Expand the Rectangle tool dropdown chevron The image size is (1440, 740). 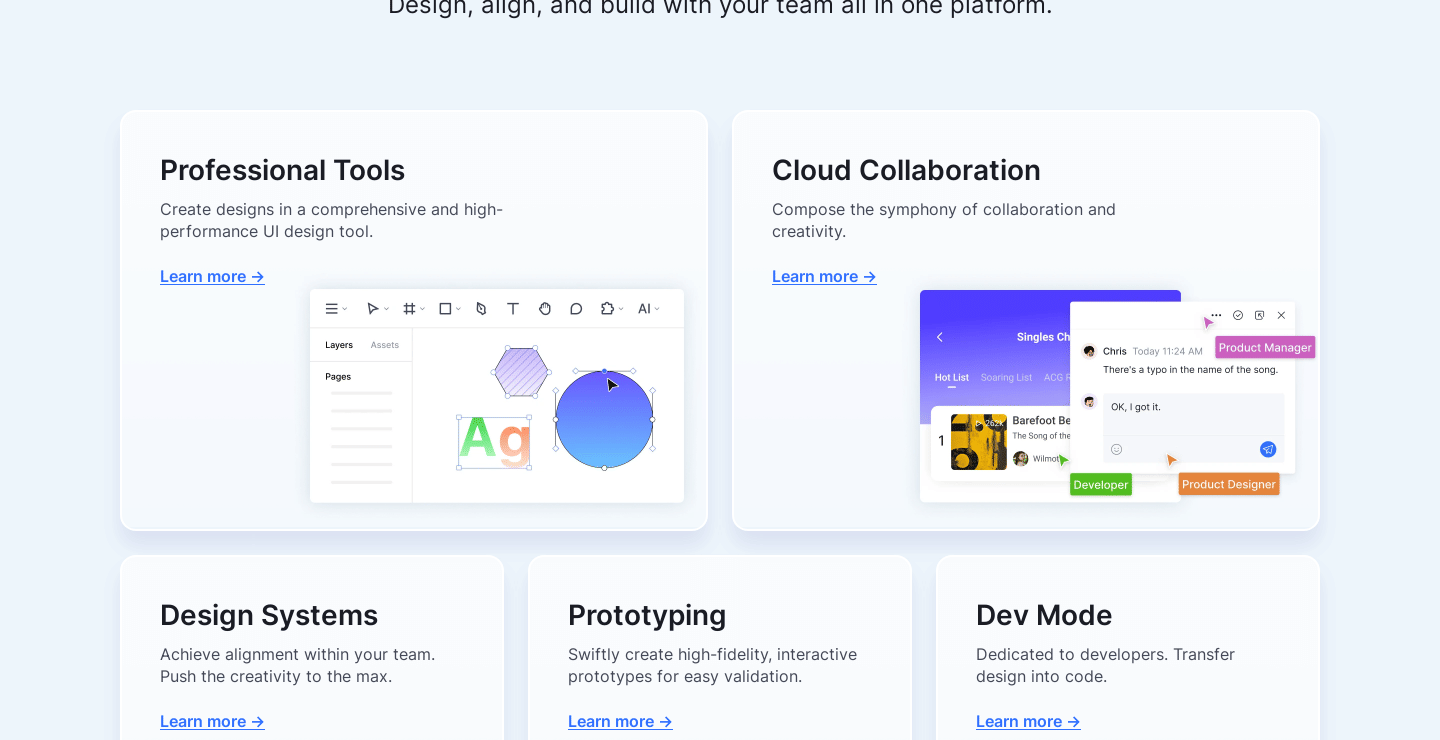[458, 308]
